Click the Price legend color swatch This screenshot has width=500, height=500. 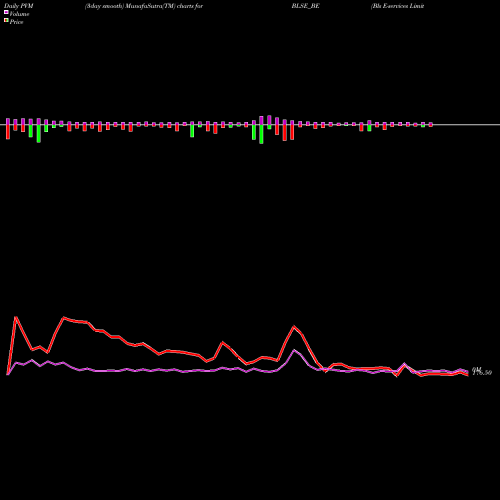[6, 21]
